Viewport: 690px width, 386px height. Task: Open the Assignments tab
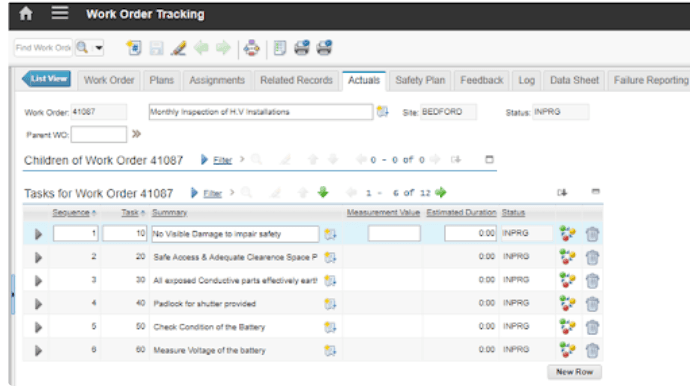pyautogui.click(x=217, y=81)
